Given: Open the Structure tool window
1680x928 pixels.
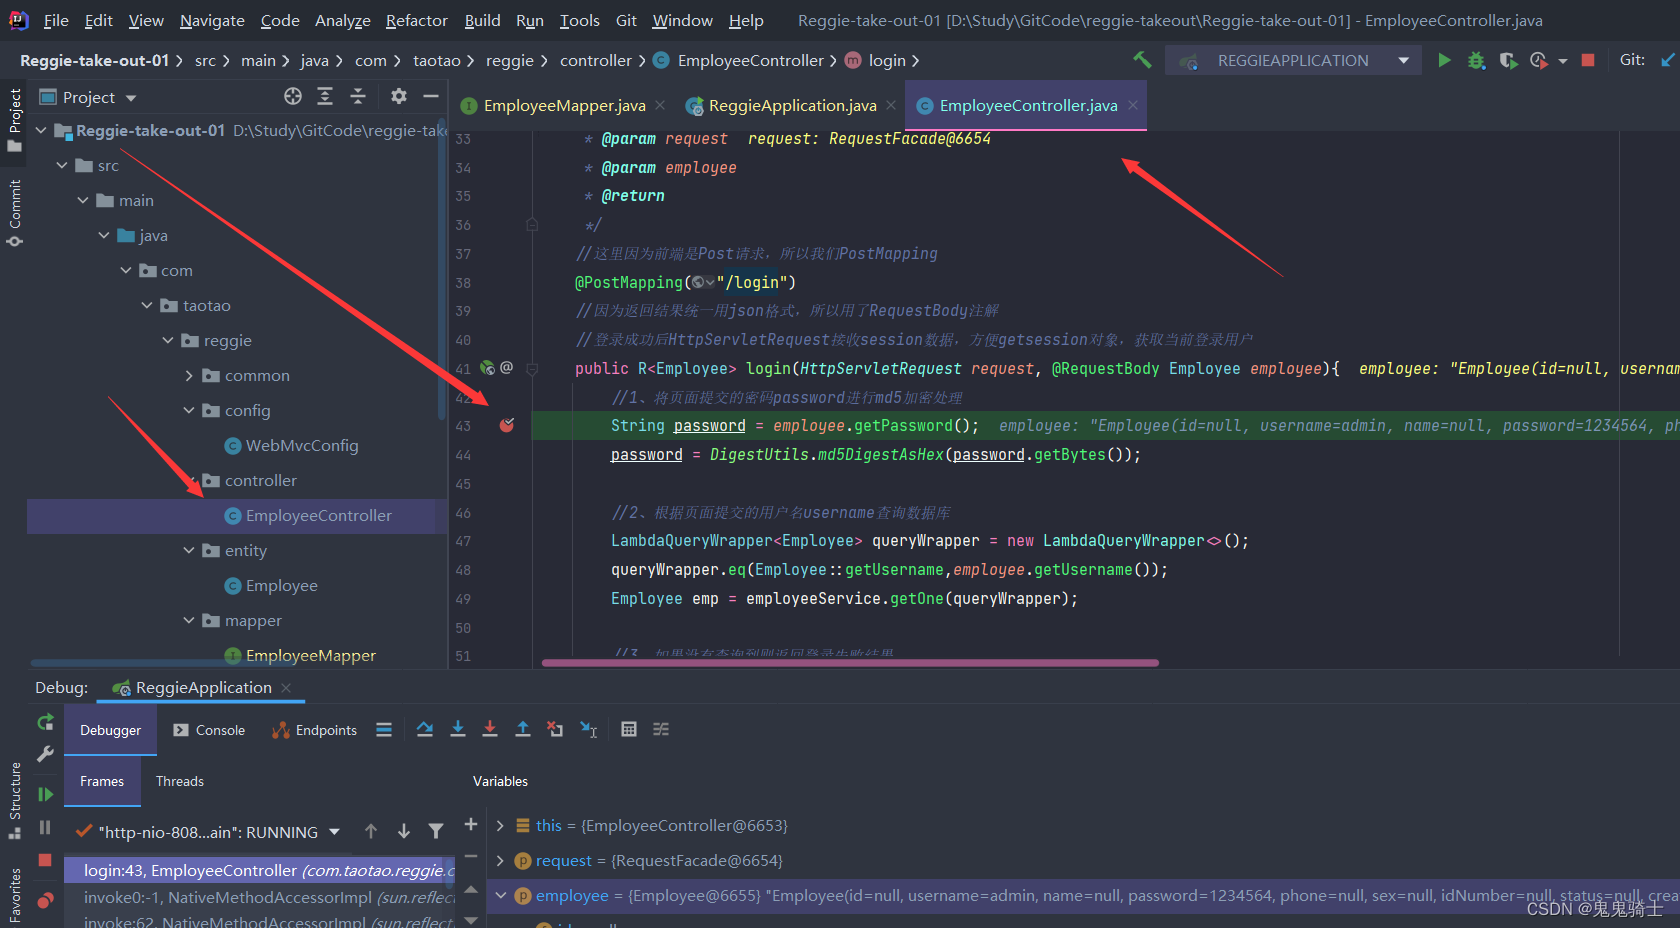Looking at the screenshot, I should point(14,800).
